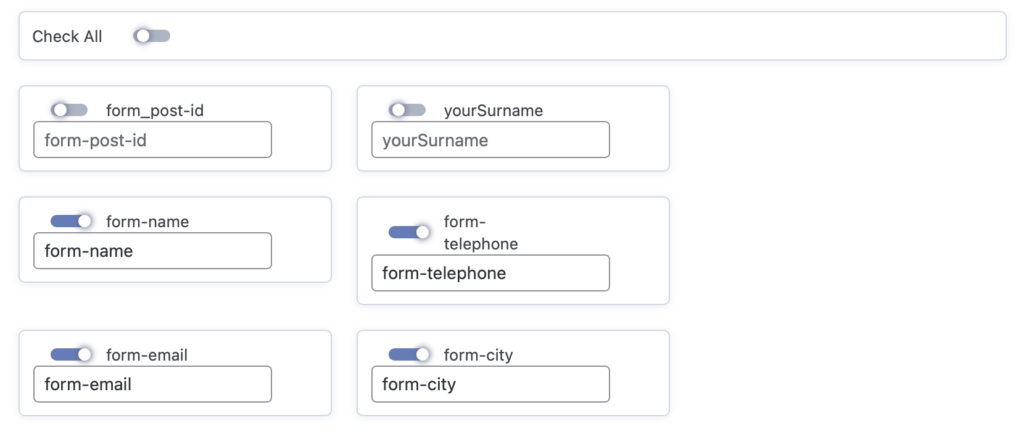1024x431 pixels.
Task: Click the form-post-id text field
Action: [x=152, y=140]
